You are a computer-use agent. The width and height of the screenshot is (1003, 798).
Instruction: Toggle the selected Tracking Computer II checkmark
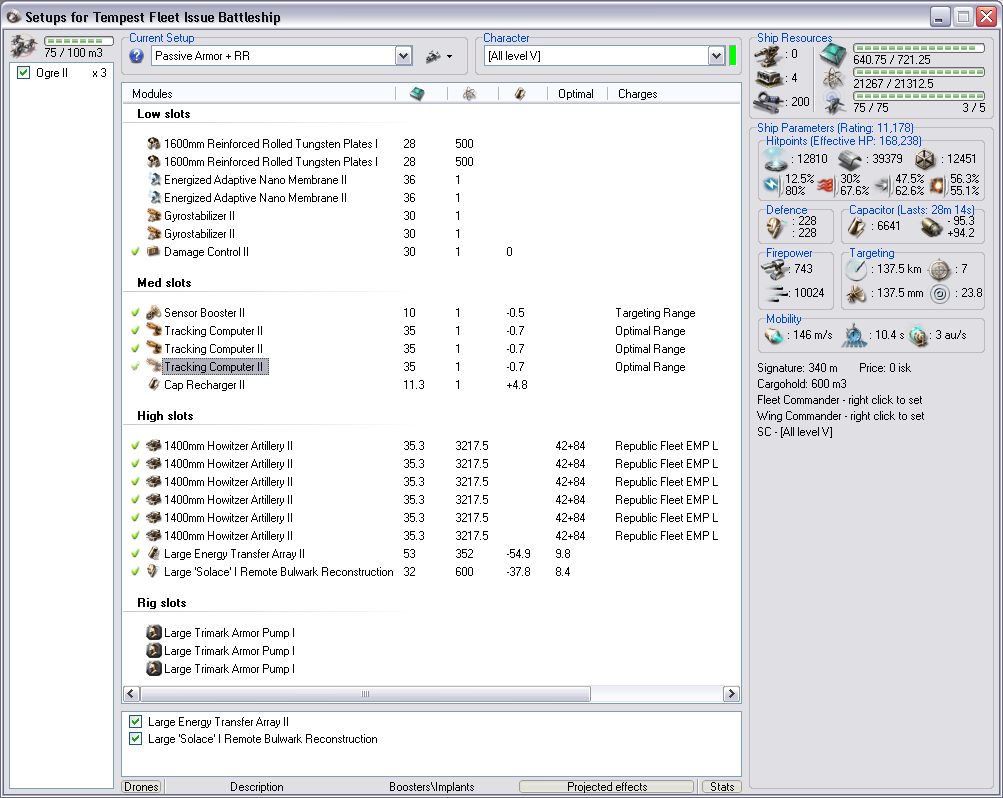click(x=135, y=367)
